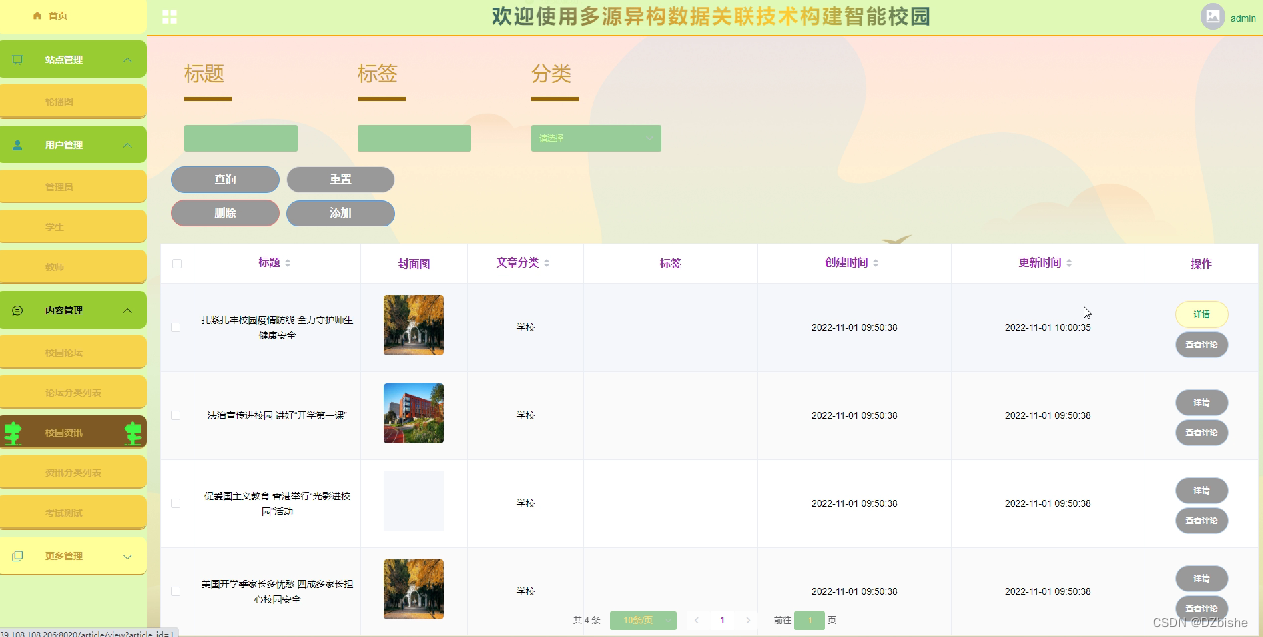The height and width of the screenshot is (637, 1263).
Task: Click the 添加 add button
Action: [x=340, y=213]
